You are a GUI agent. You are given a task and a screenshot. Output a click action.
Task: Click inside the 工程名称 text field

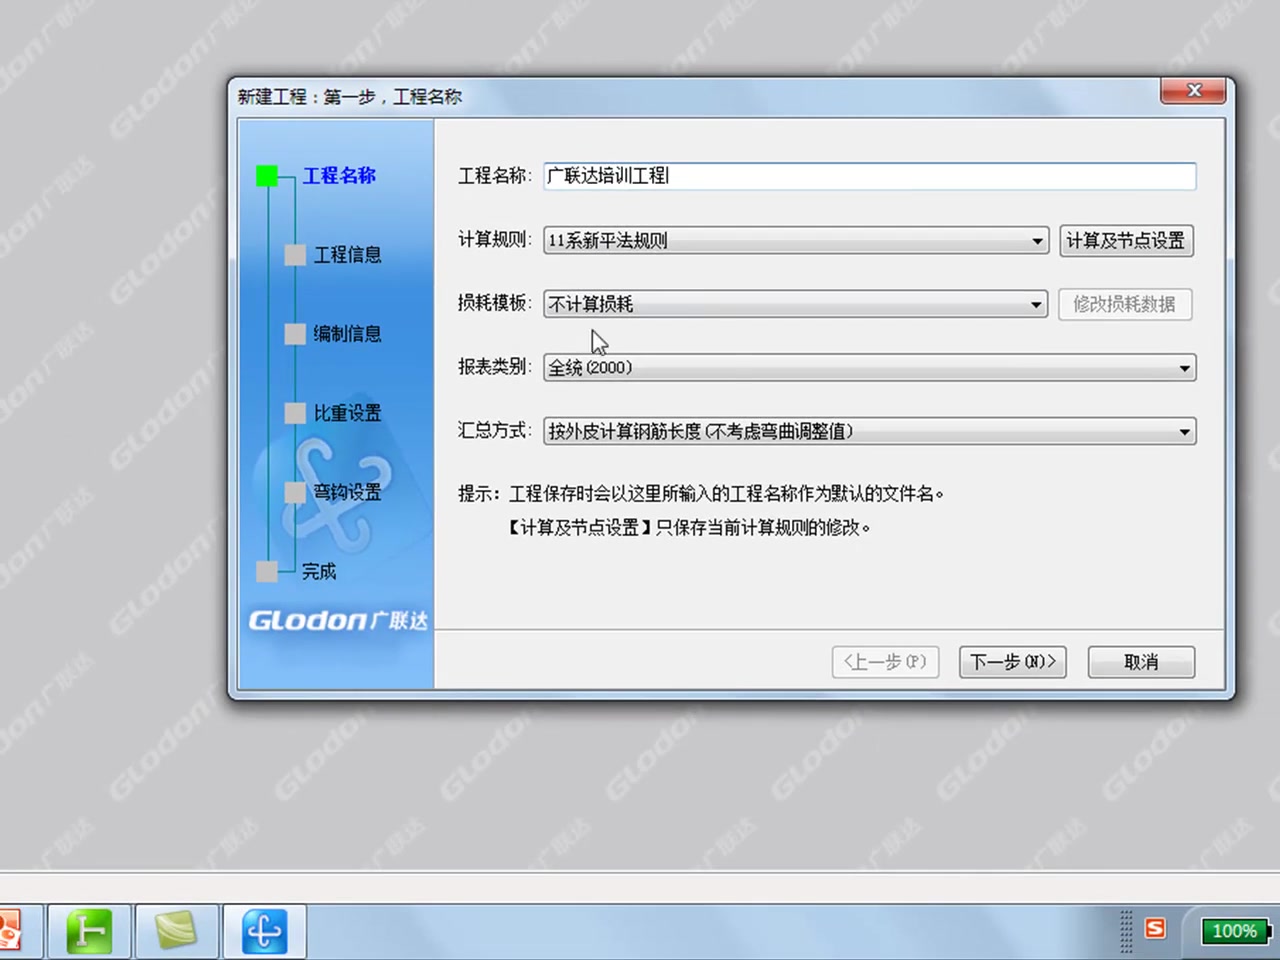click(869, 176)
